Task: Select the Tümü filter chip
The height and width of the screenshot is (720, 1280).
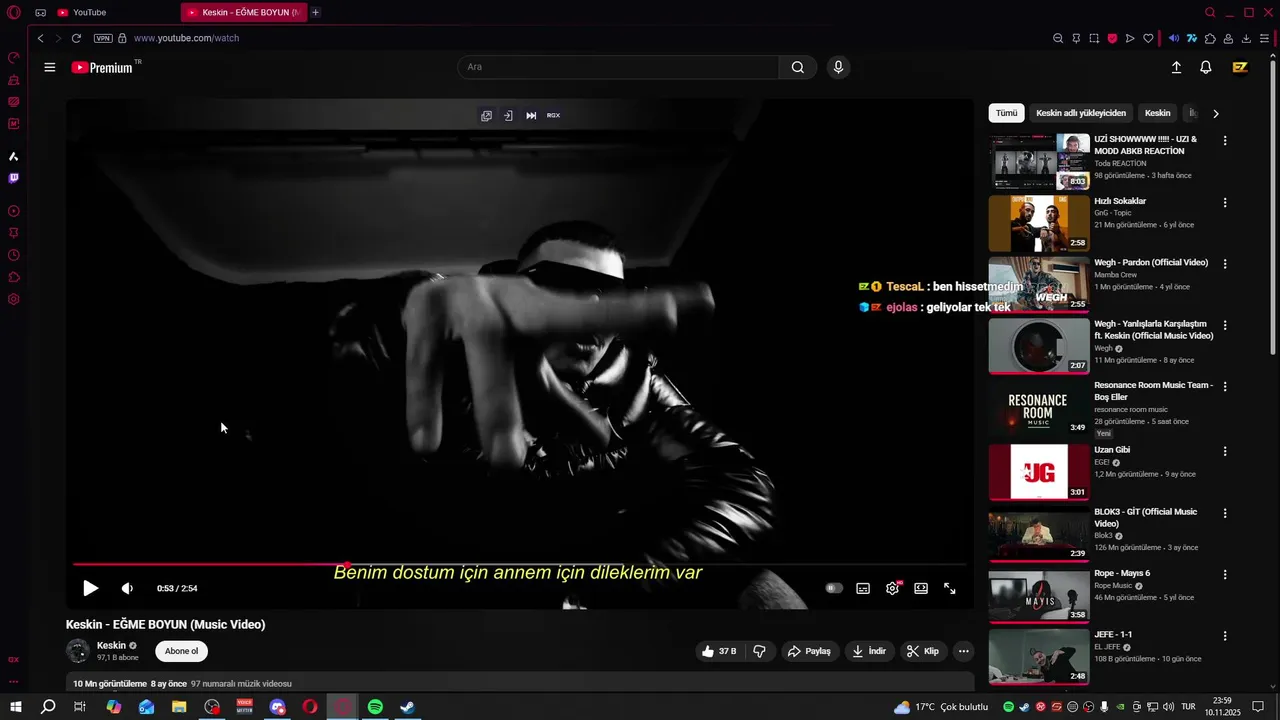Action: pyautogui.click(x=1006, y=113)
